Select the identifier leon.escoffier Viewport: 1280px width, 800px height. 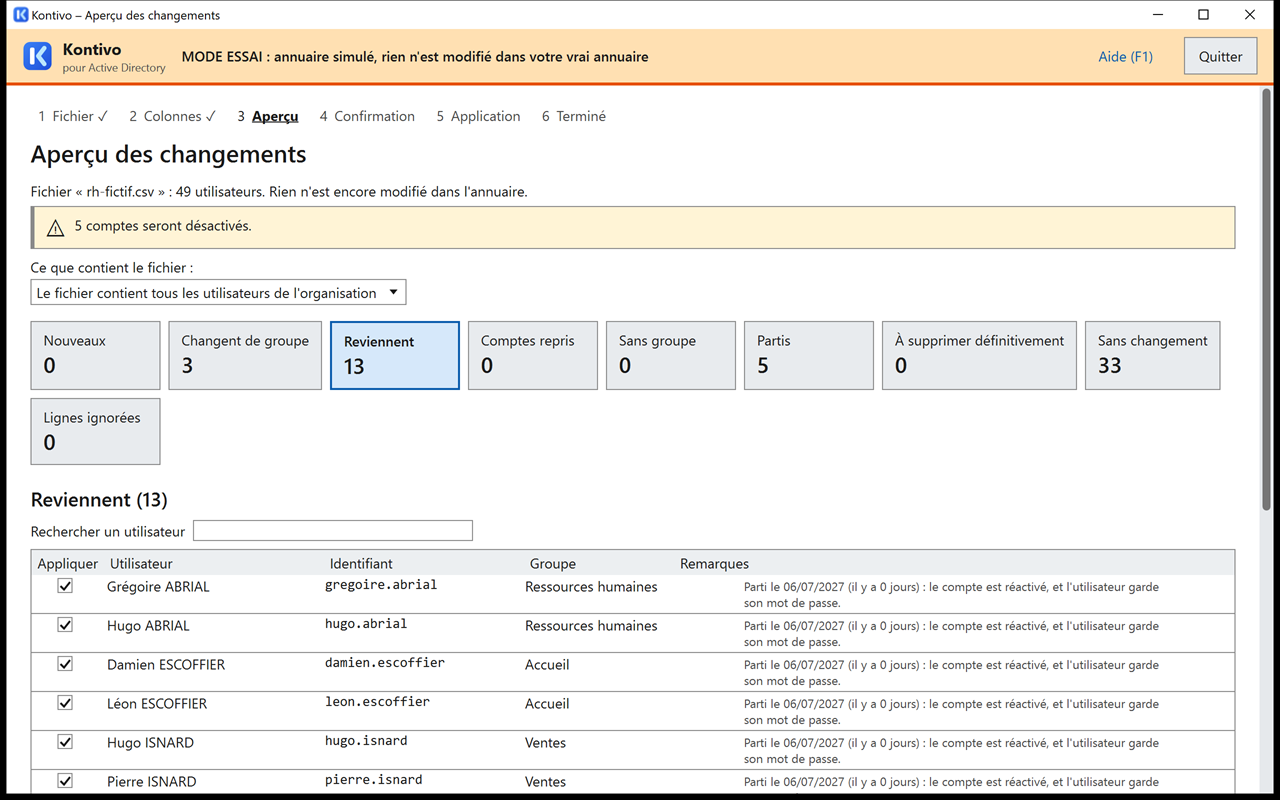pyautogui.click(x=377, y=702)
